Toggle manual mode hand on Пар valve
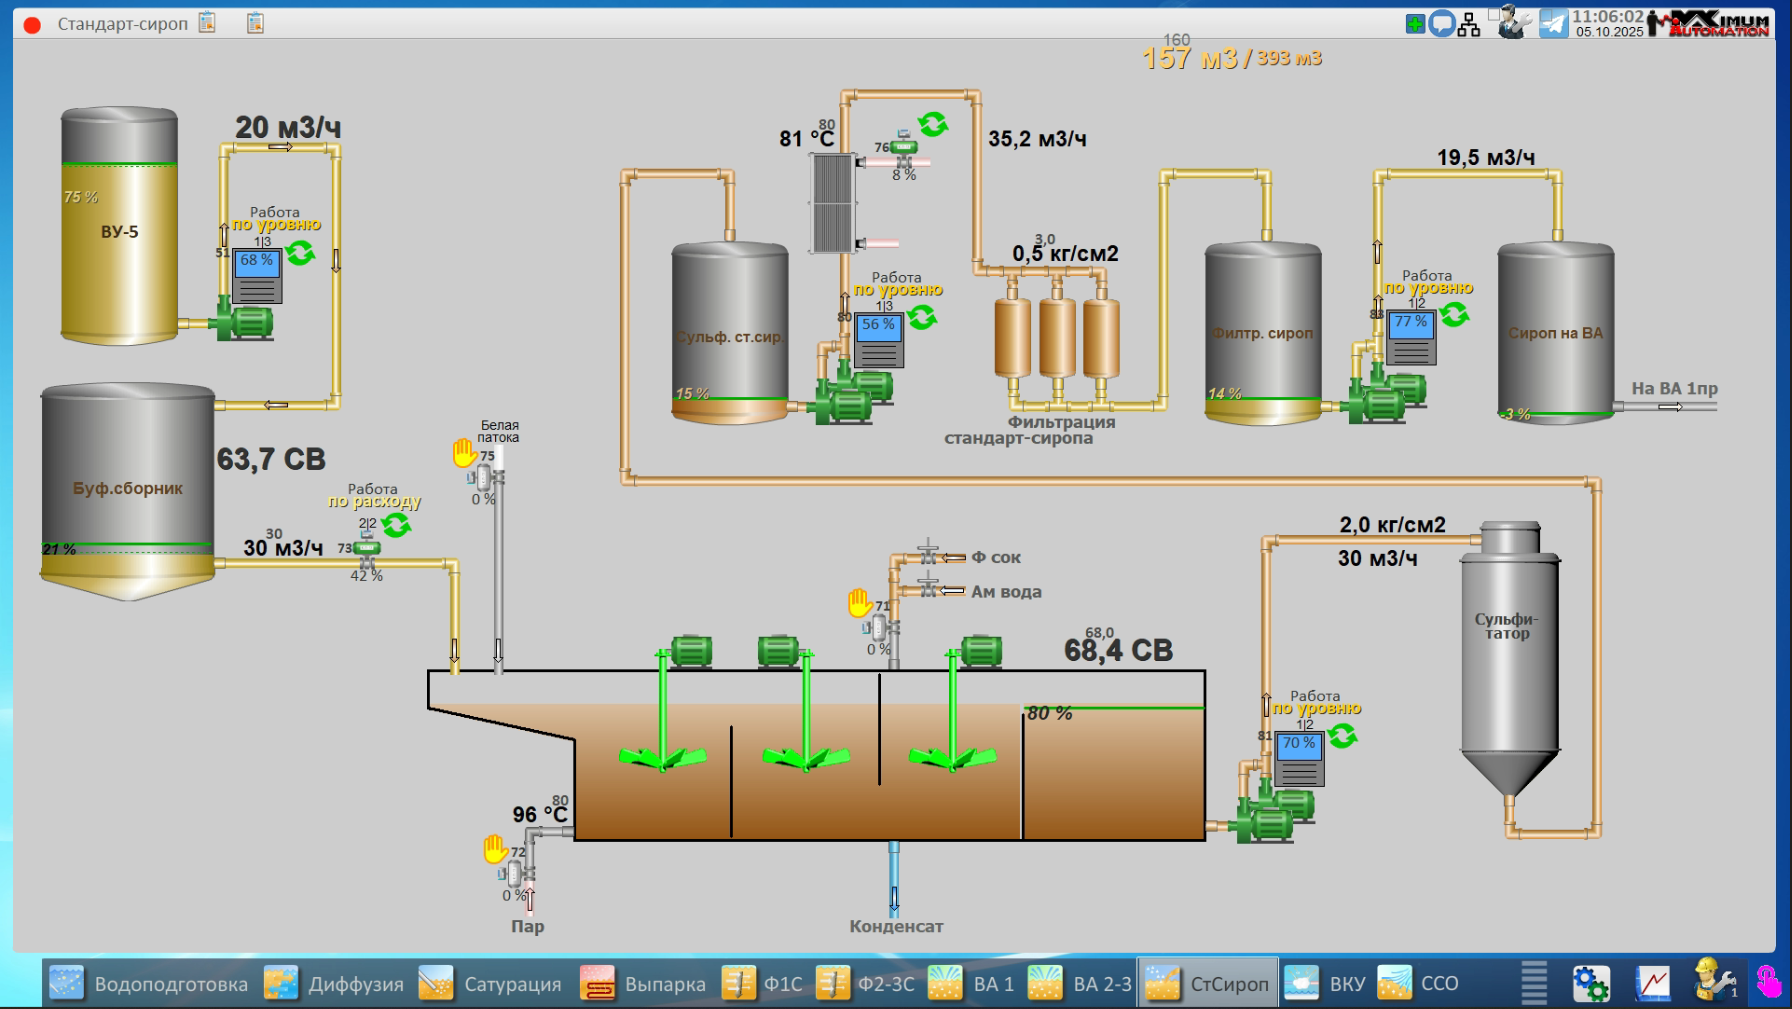 tap(495, 849)
